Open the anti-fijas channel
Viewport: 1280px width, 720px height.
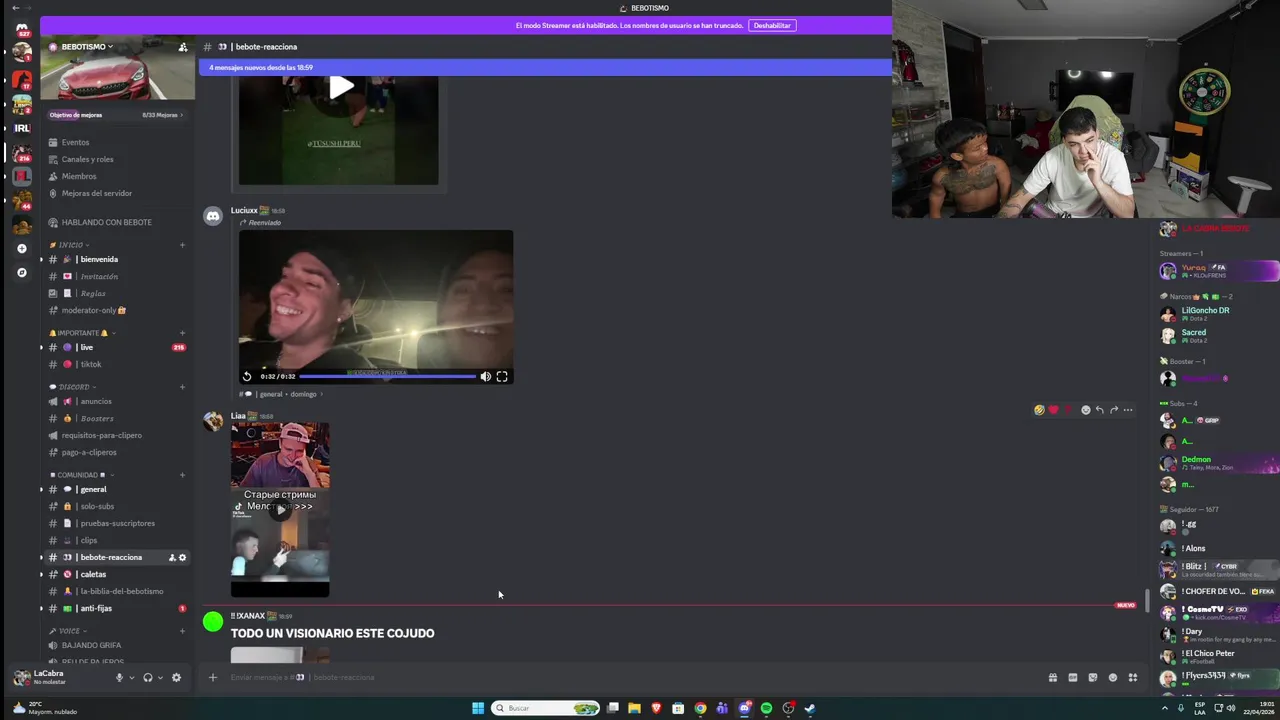click(x=118, y=608)
